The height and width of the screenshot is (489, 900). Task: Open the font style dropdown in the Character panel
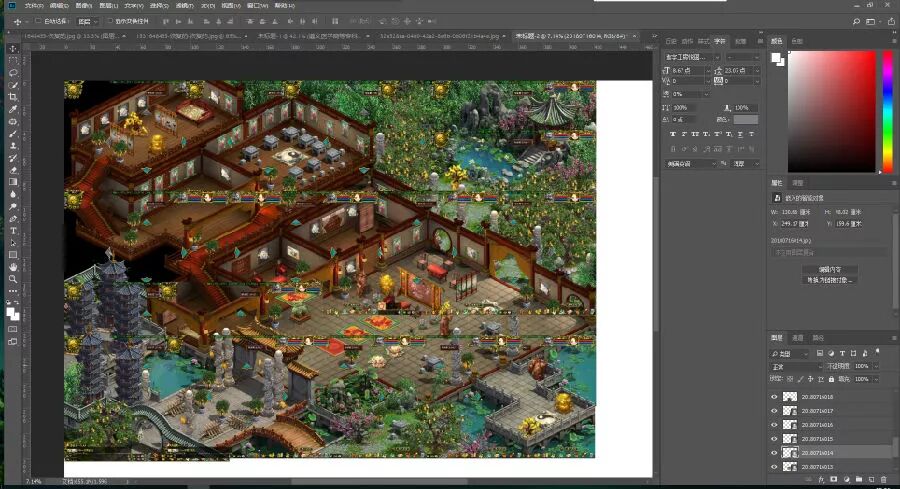(743, 57)
